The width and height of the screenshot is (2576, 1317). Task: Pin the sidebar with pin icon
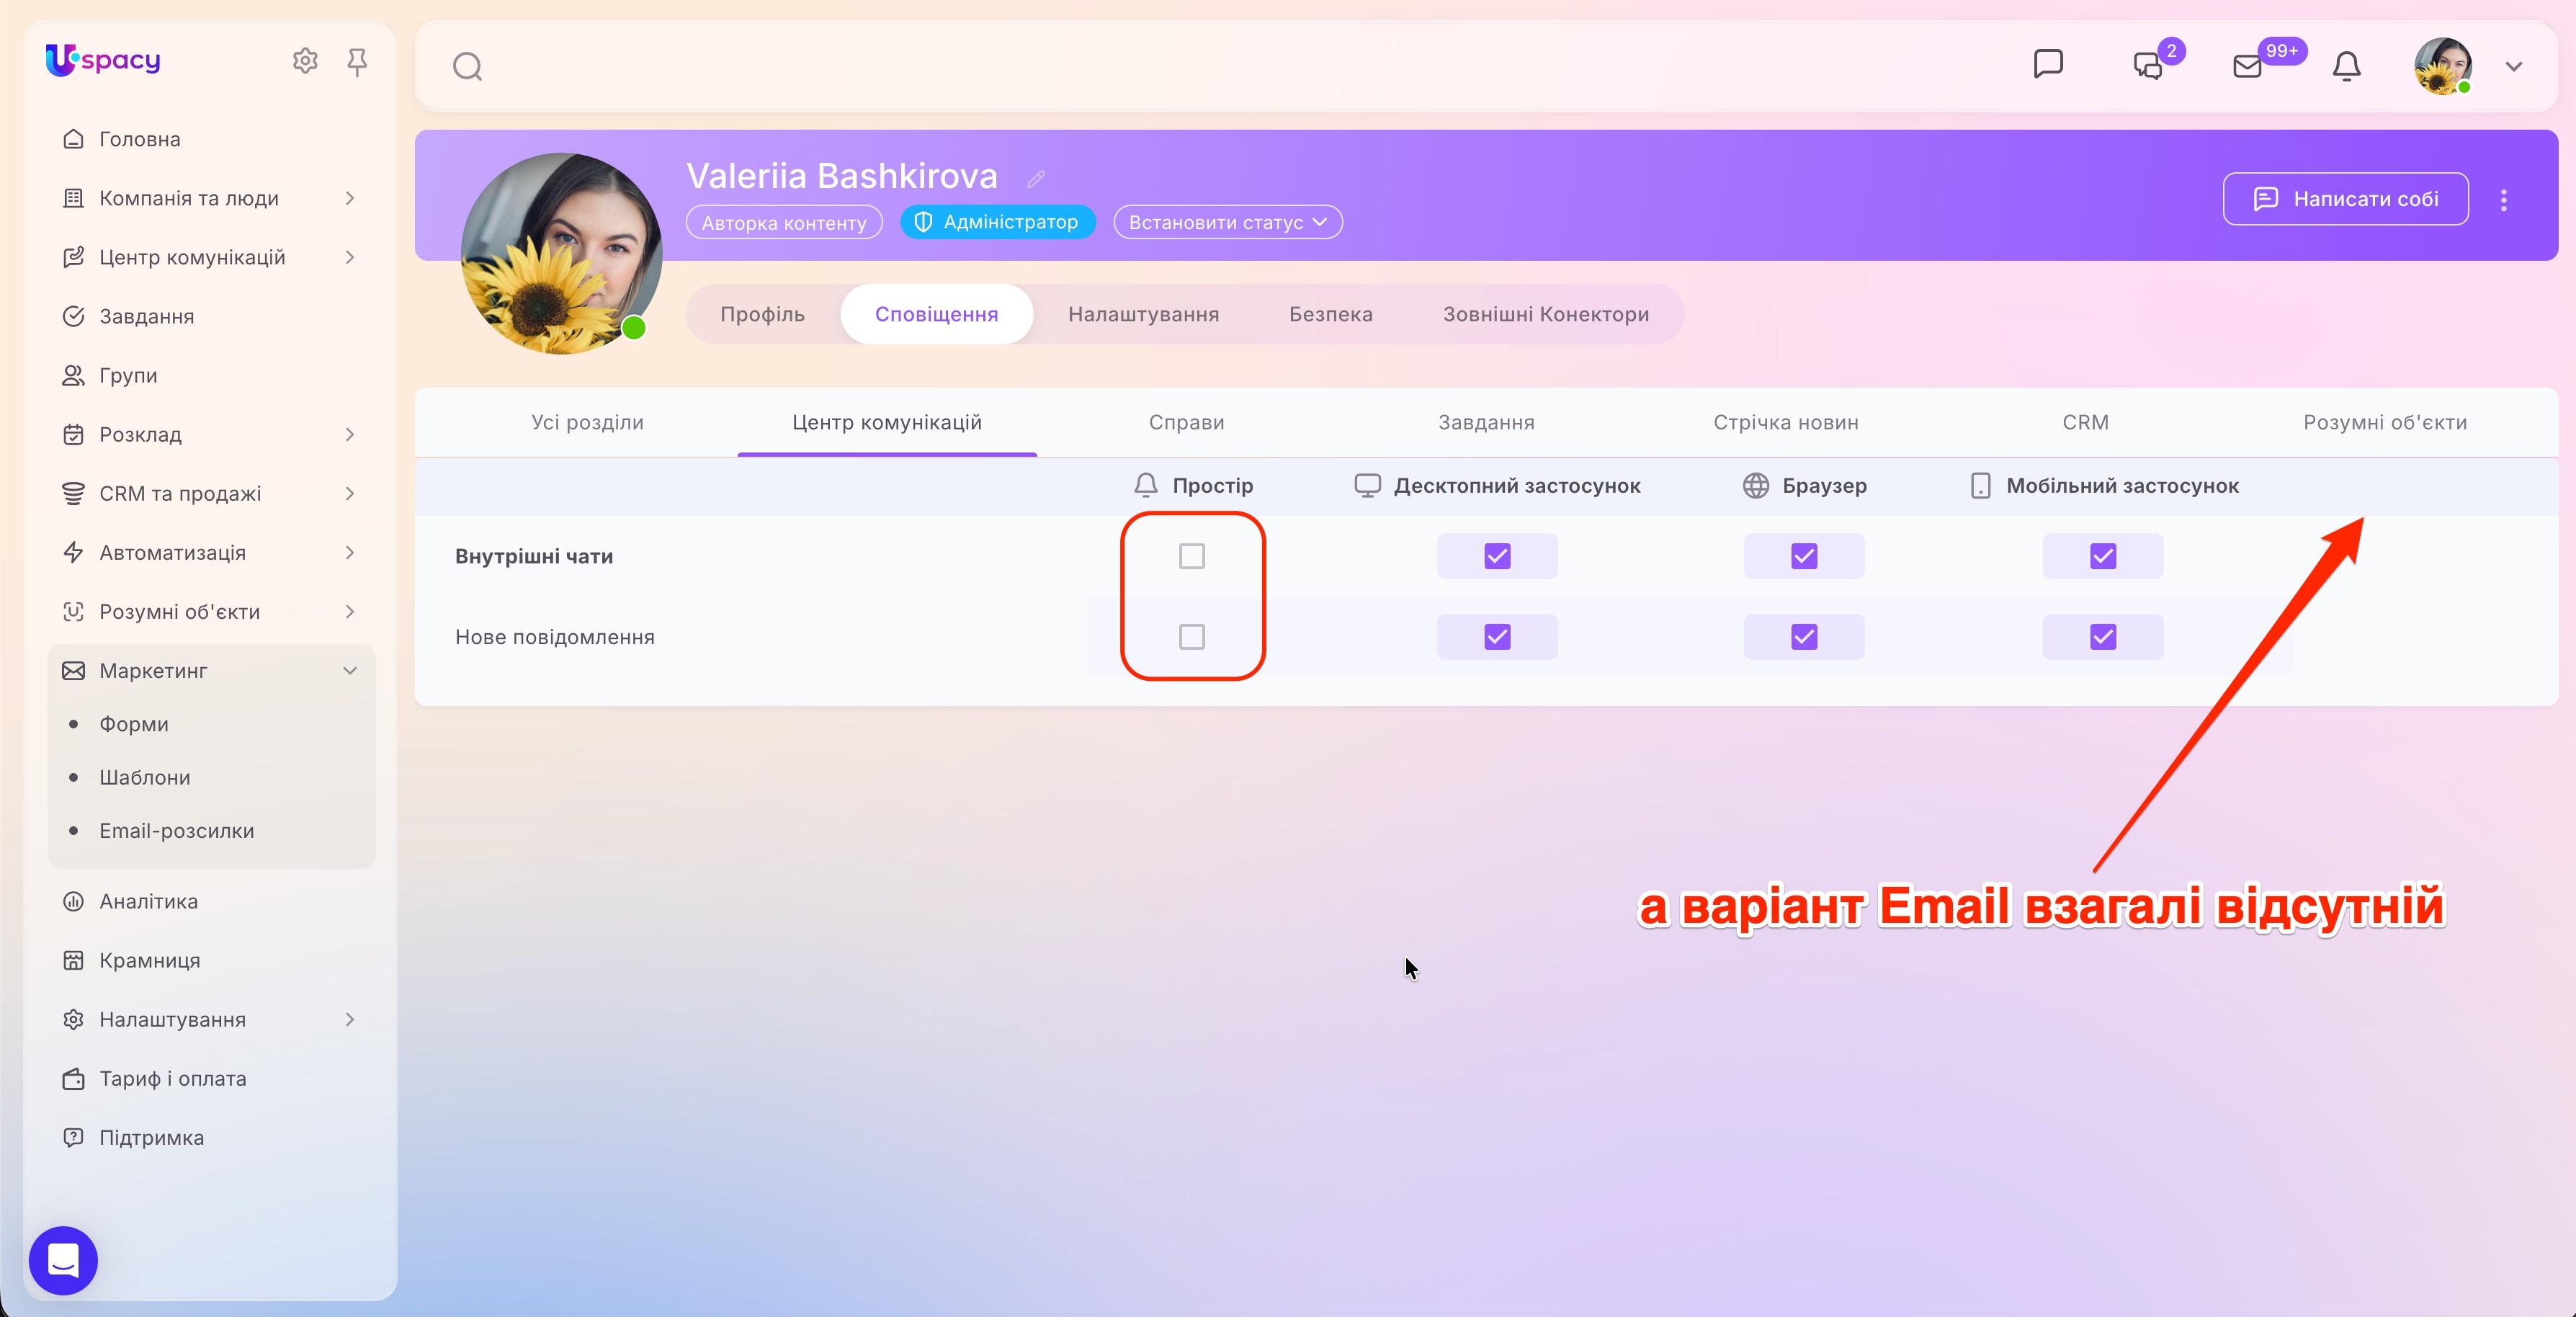click(x=357, y=62)
